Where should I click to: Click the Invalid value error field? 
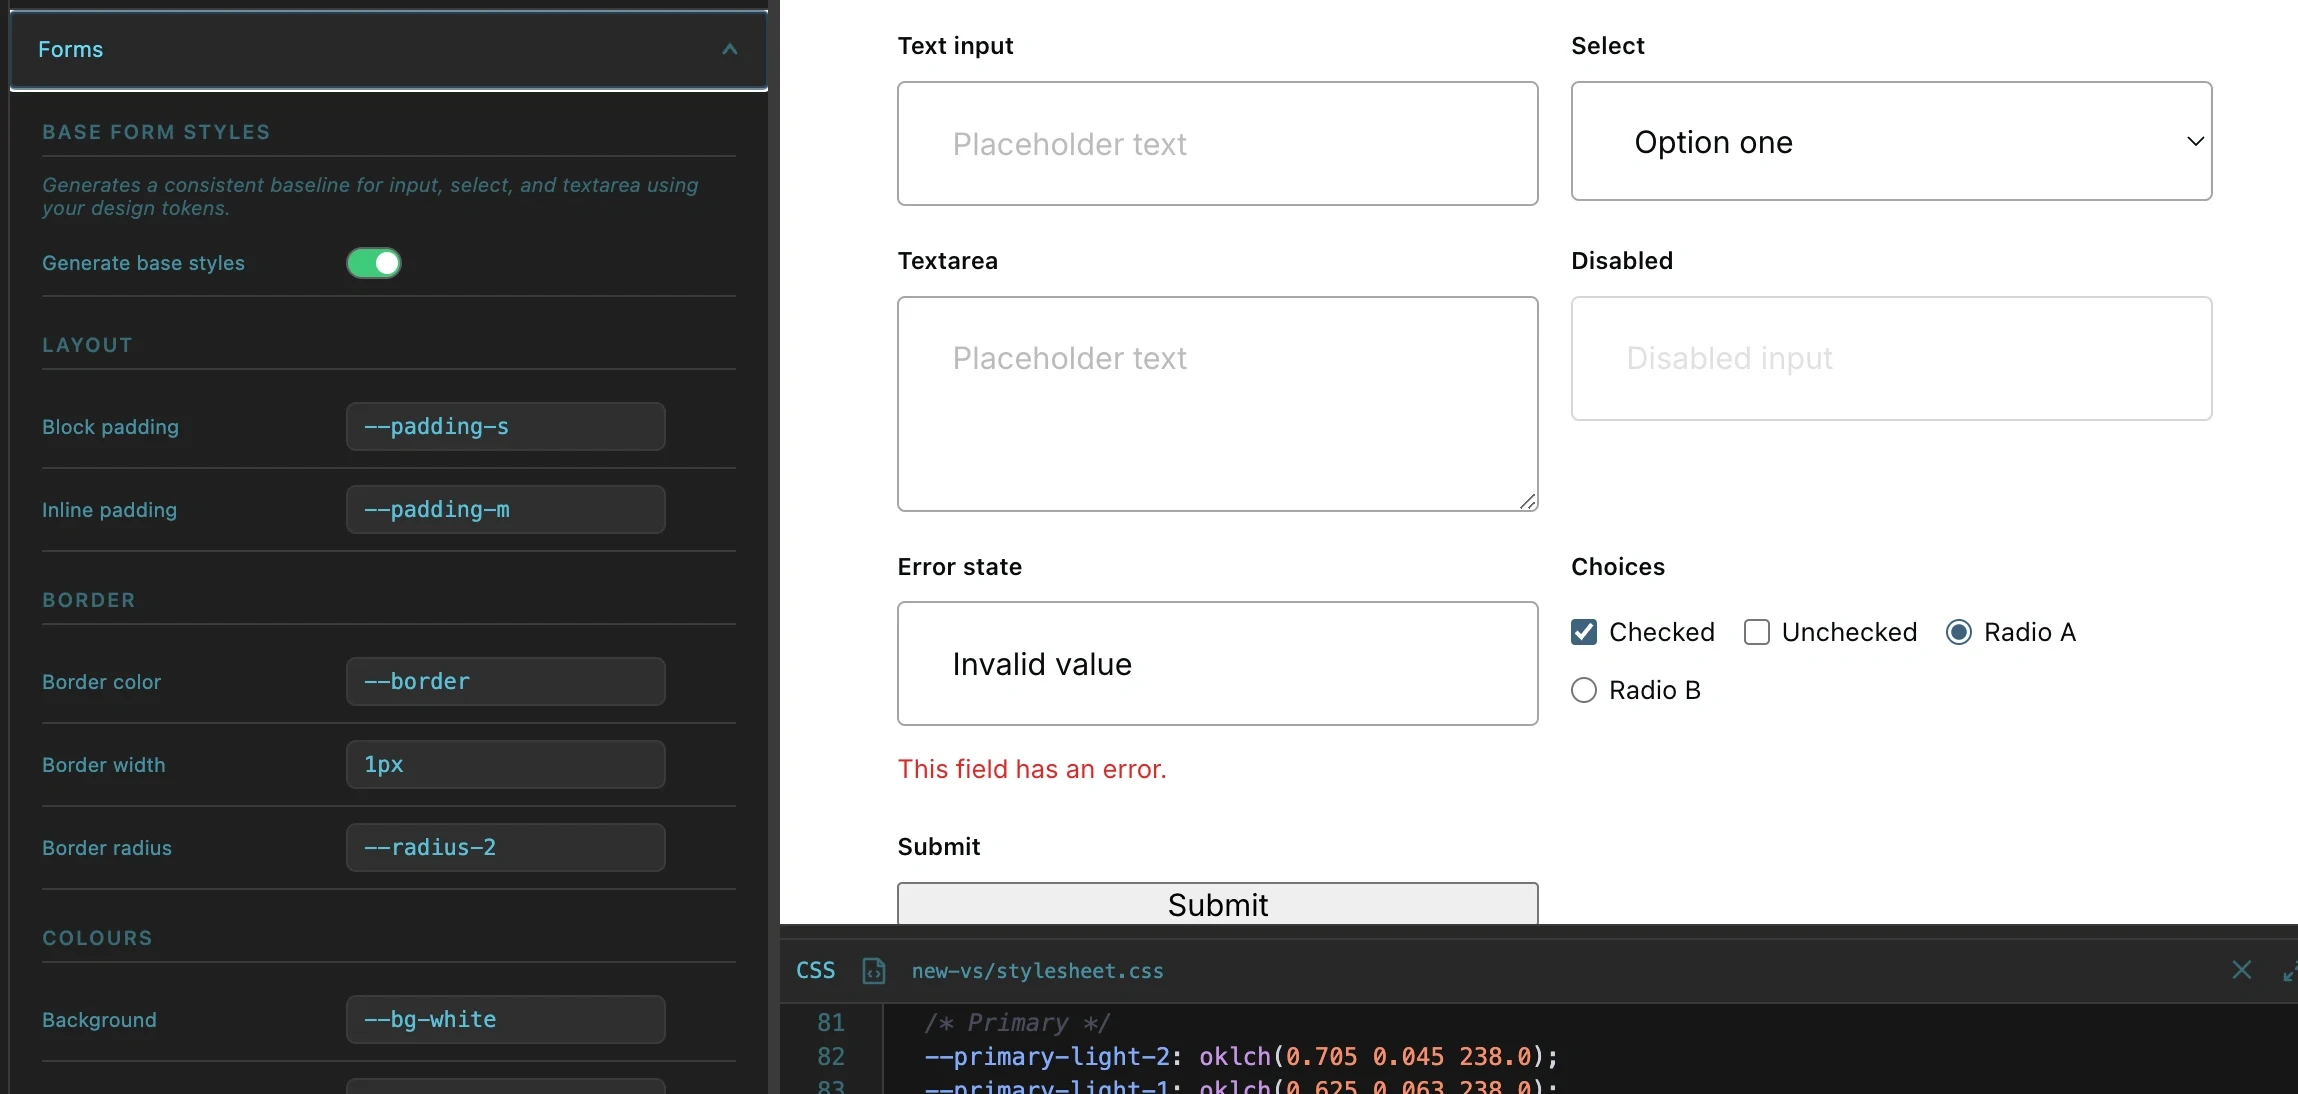tap(1217, 664)
